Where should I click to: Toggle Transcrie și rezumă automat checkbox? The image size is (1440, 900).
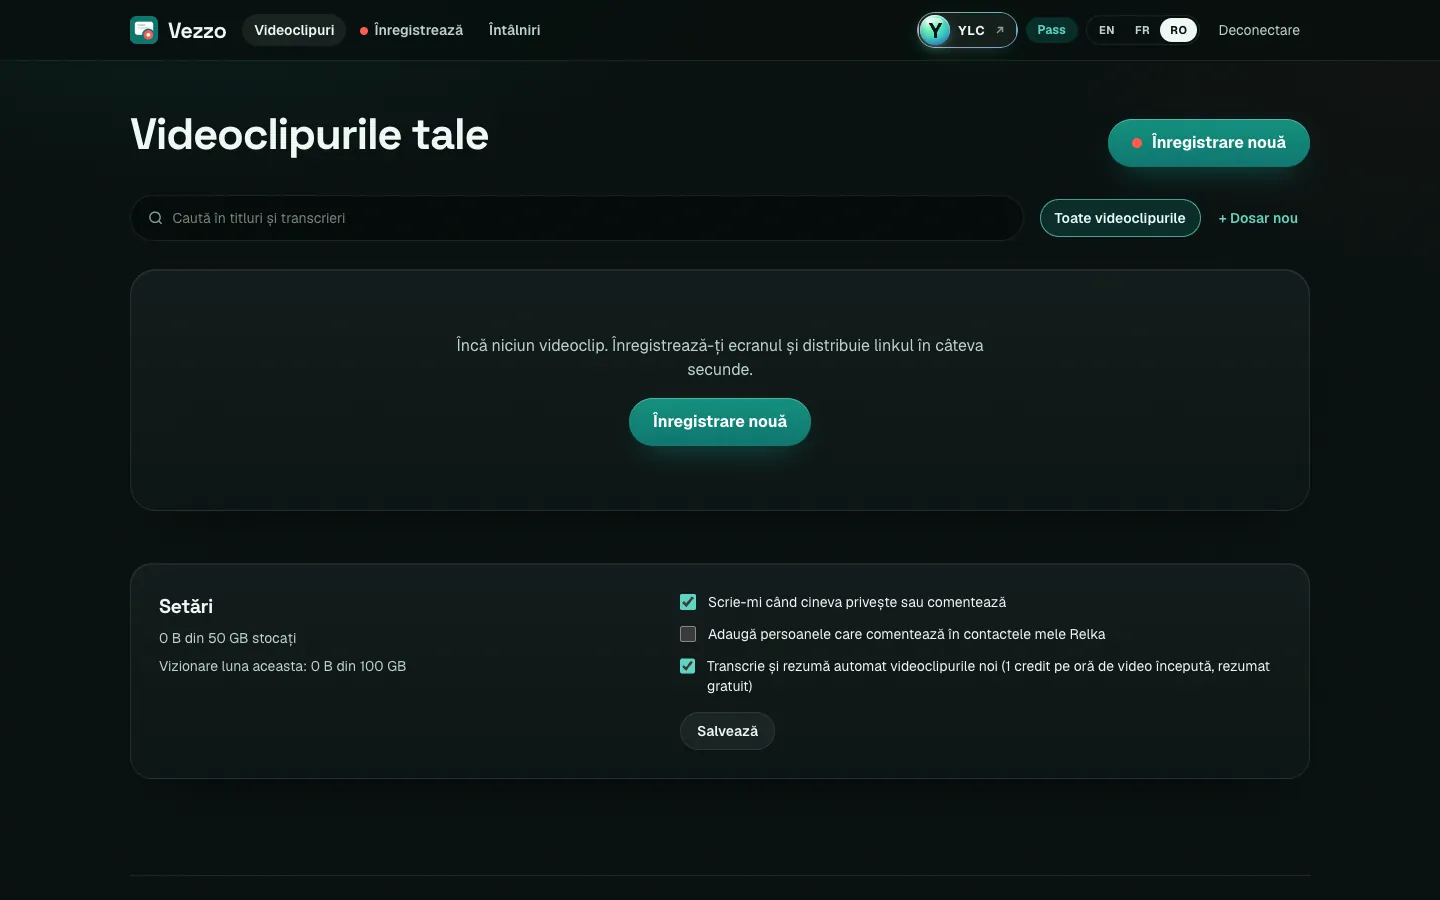point(688,666)
